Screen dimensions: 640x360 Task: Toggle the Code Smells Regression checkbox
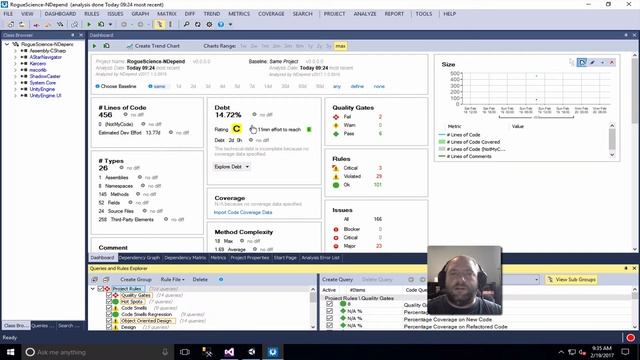pyautogui.click(x=109, y=315)
